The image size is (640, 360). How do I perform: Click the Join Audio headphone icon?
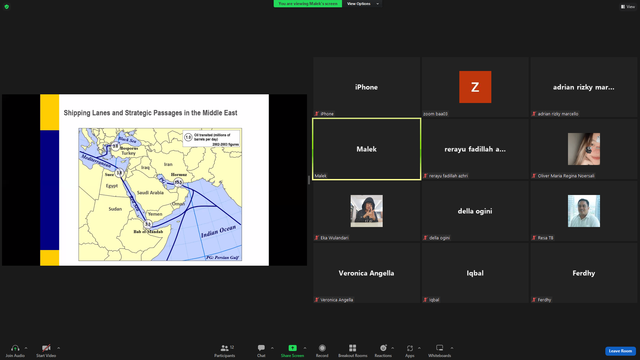[x=15, y=348]
